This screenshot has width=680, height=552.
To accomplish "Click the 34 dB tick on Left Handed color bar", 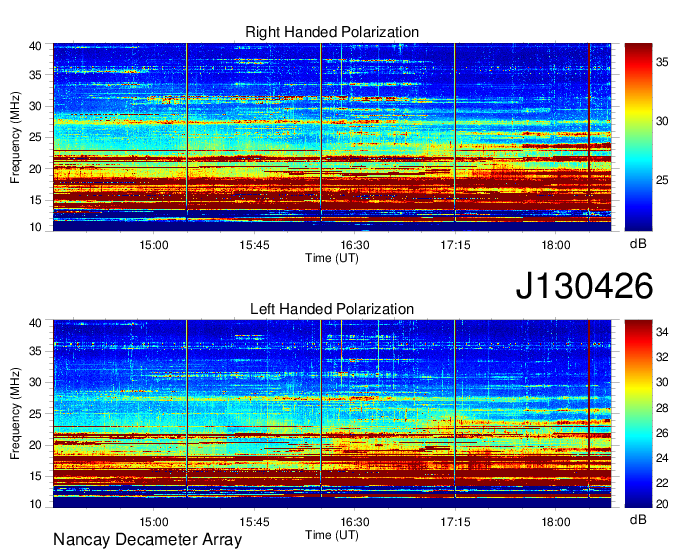I will click(x=662, y=332).
